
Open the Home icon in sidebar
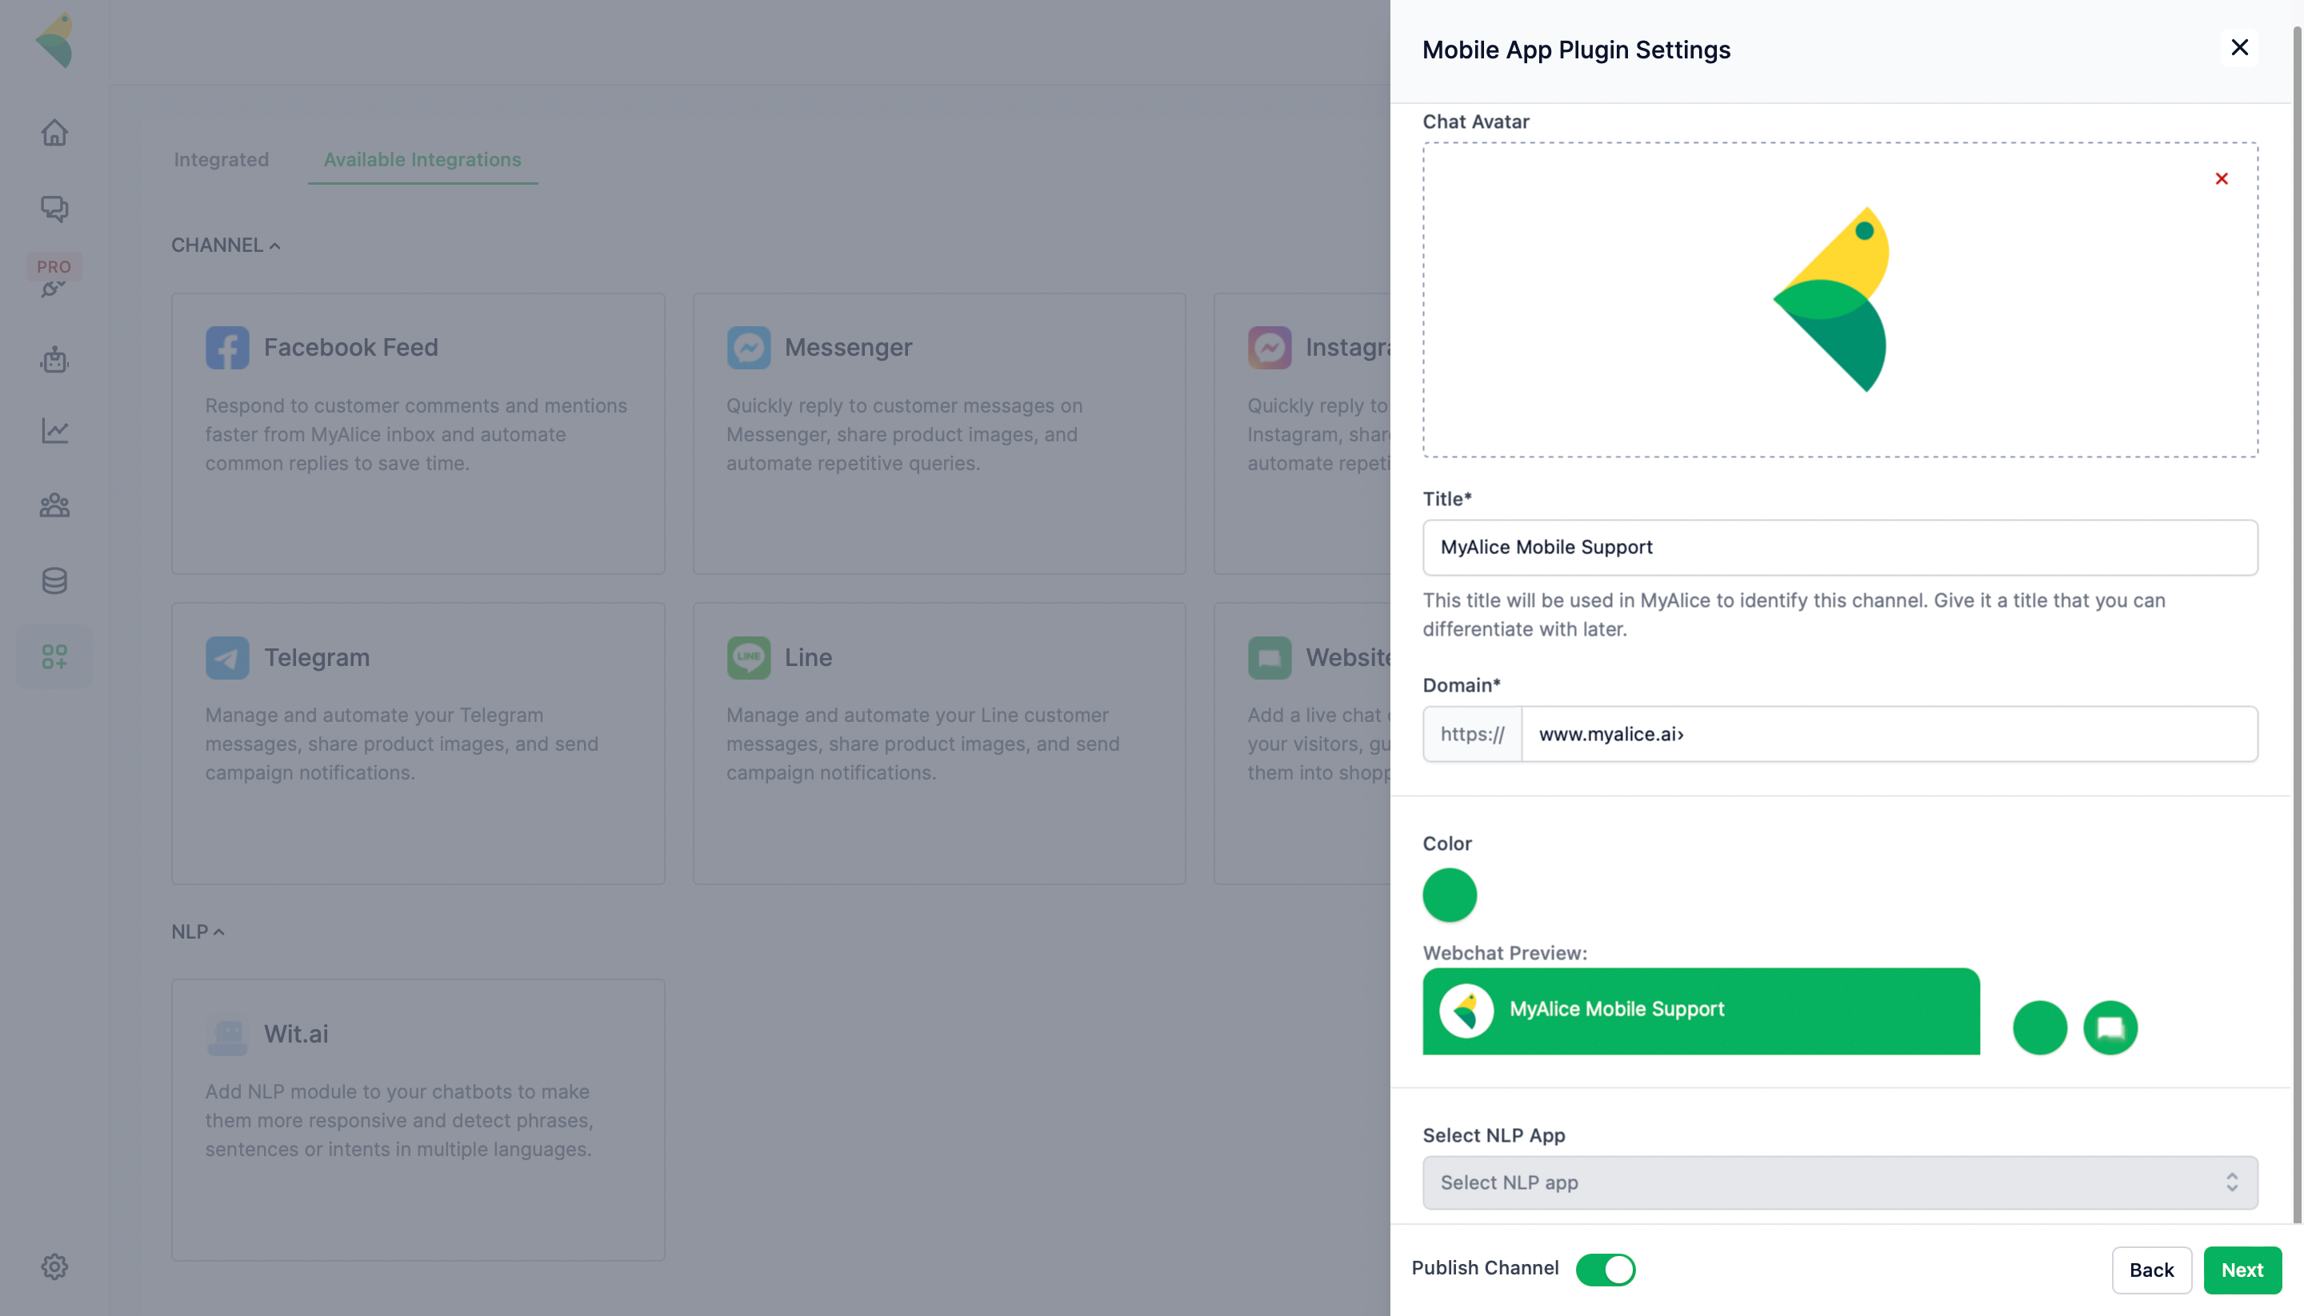click(54, 133)
